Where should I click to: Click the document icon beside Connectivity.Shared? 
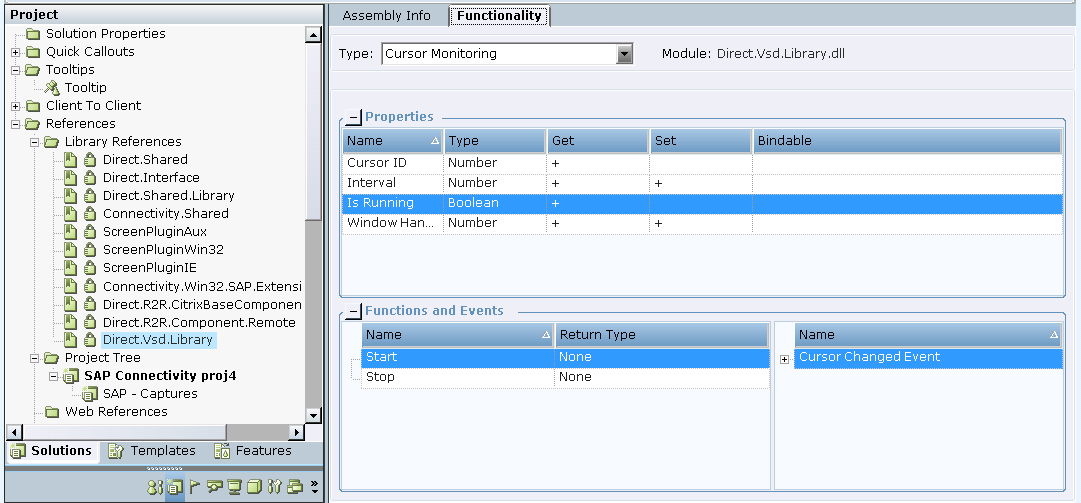(70, 214)
